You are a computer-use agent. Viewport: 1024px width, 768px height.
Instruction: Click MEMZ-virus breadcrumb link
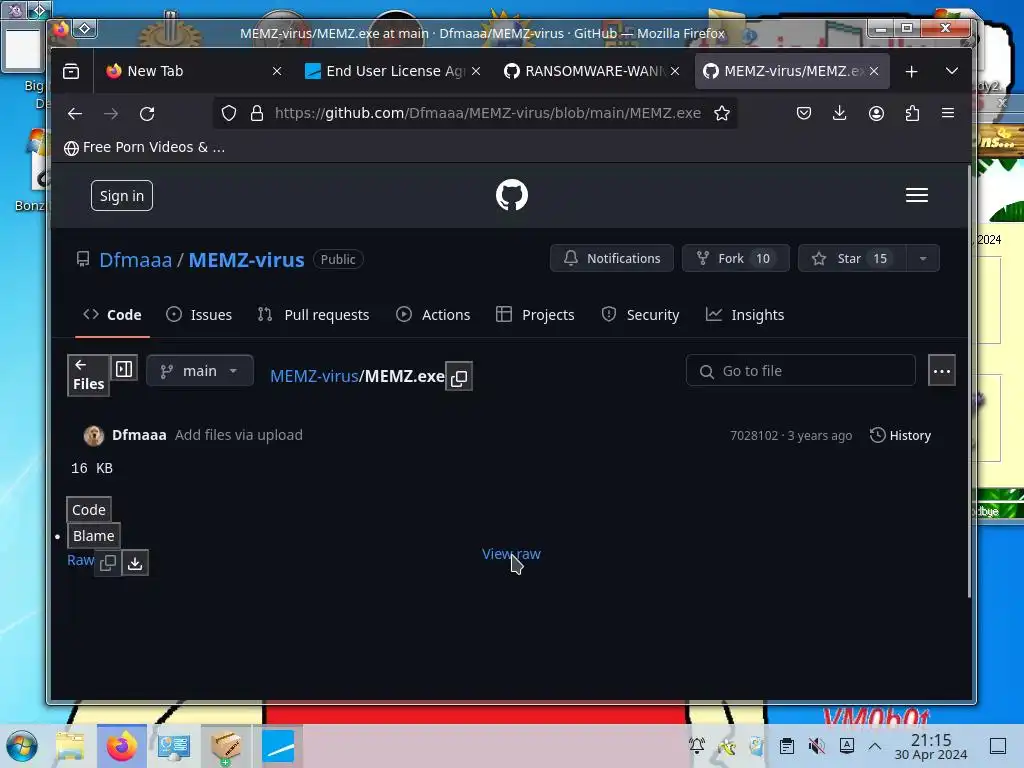(314, 376)
